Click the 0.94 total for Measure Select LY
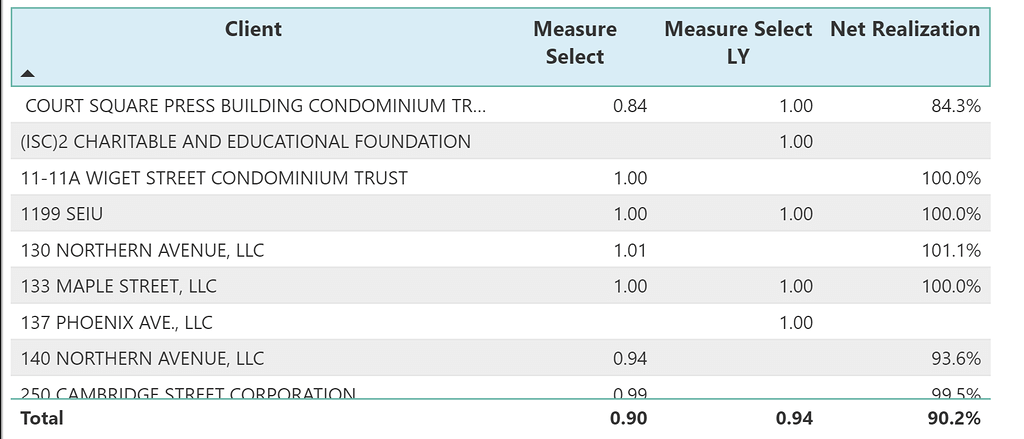The width and height of the screenshot is (1024, 439). (x=795, y=418)
